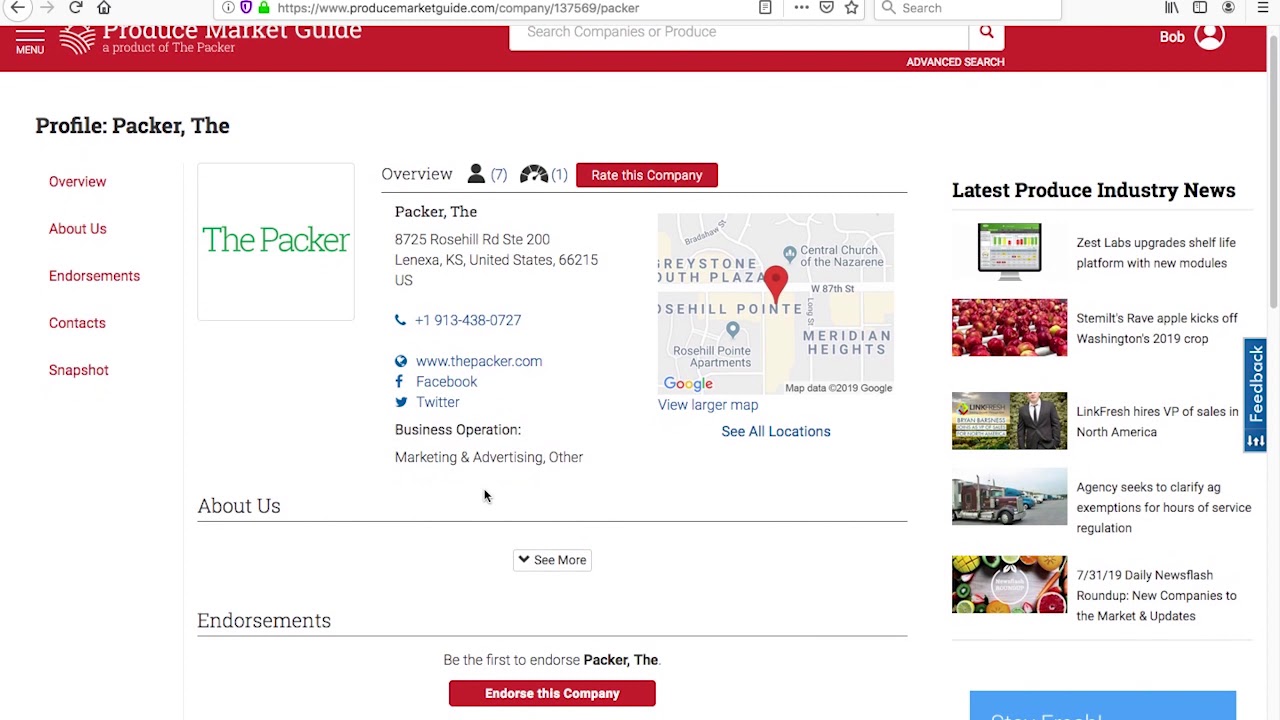Click LinkFresh news thumbnail
Viewport: 1280px width, 720px height.
[x=1009, y=421]
